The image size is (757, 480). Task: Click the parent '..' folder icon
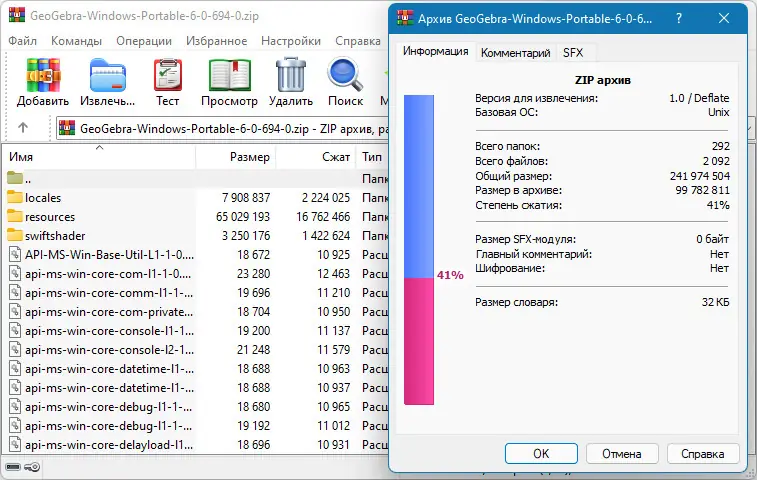pyautogui.click(x=15, y=178)
